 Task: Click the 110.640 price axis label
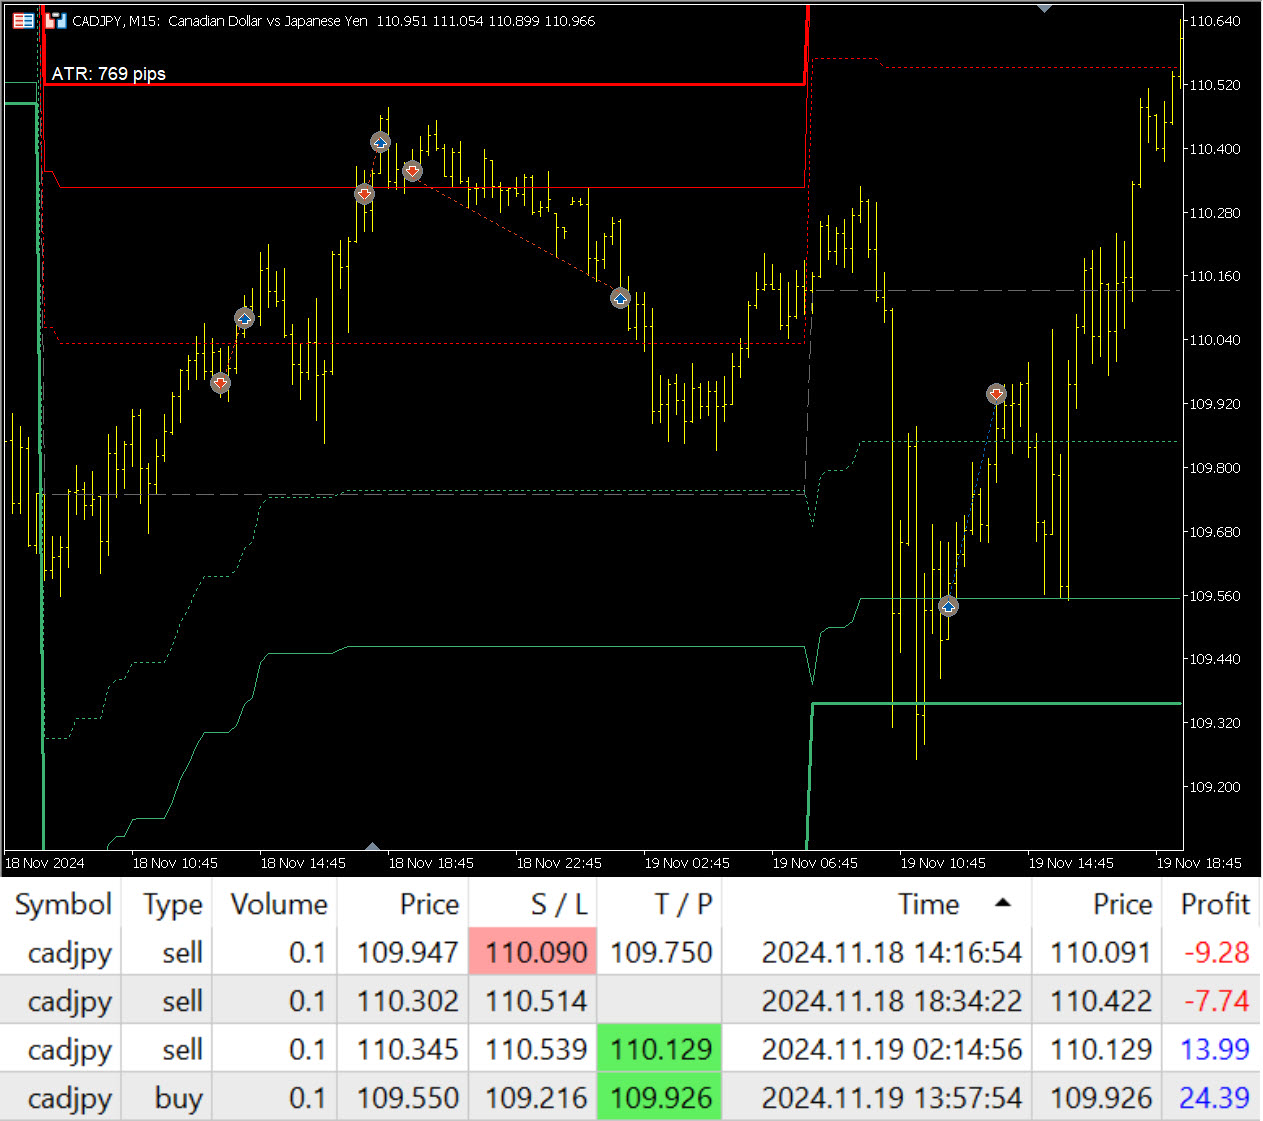(1214, 21)
